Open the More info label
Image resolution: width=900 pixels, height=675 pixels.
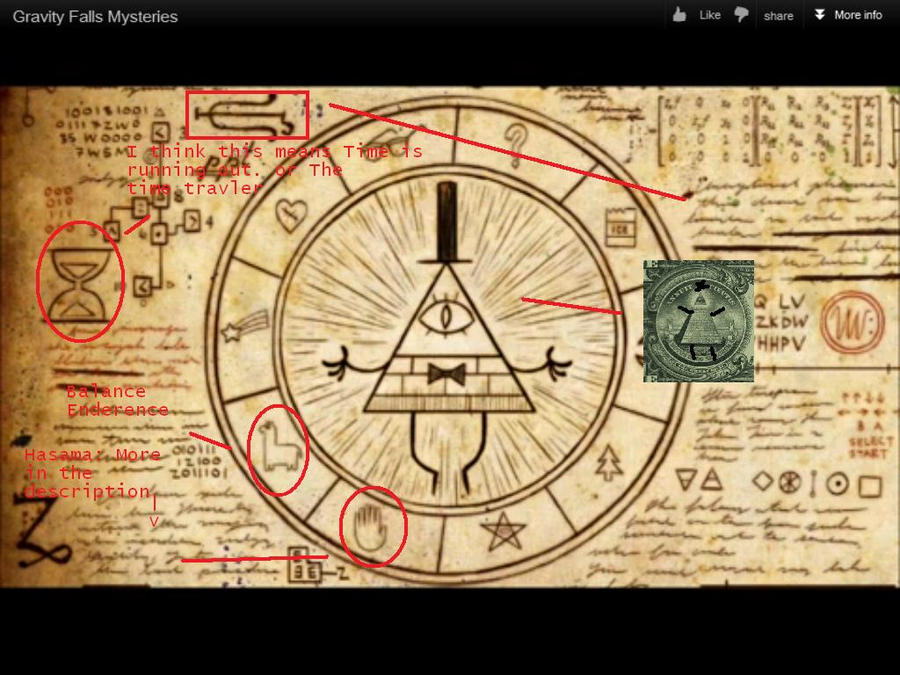[858, 15]
